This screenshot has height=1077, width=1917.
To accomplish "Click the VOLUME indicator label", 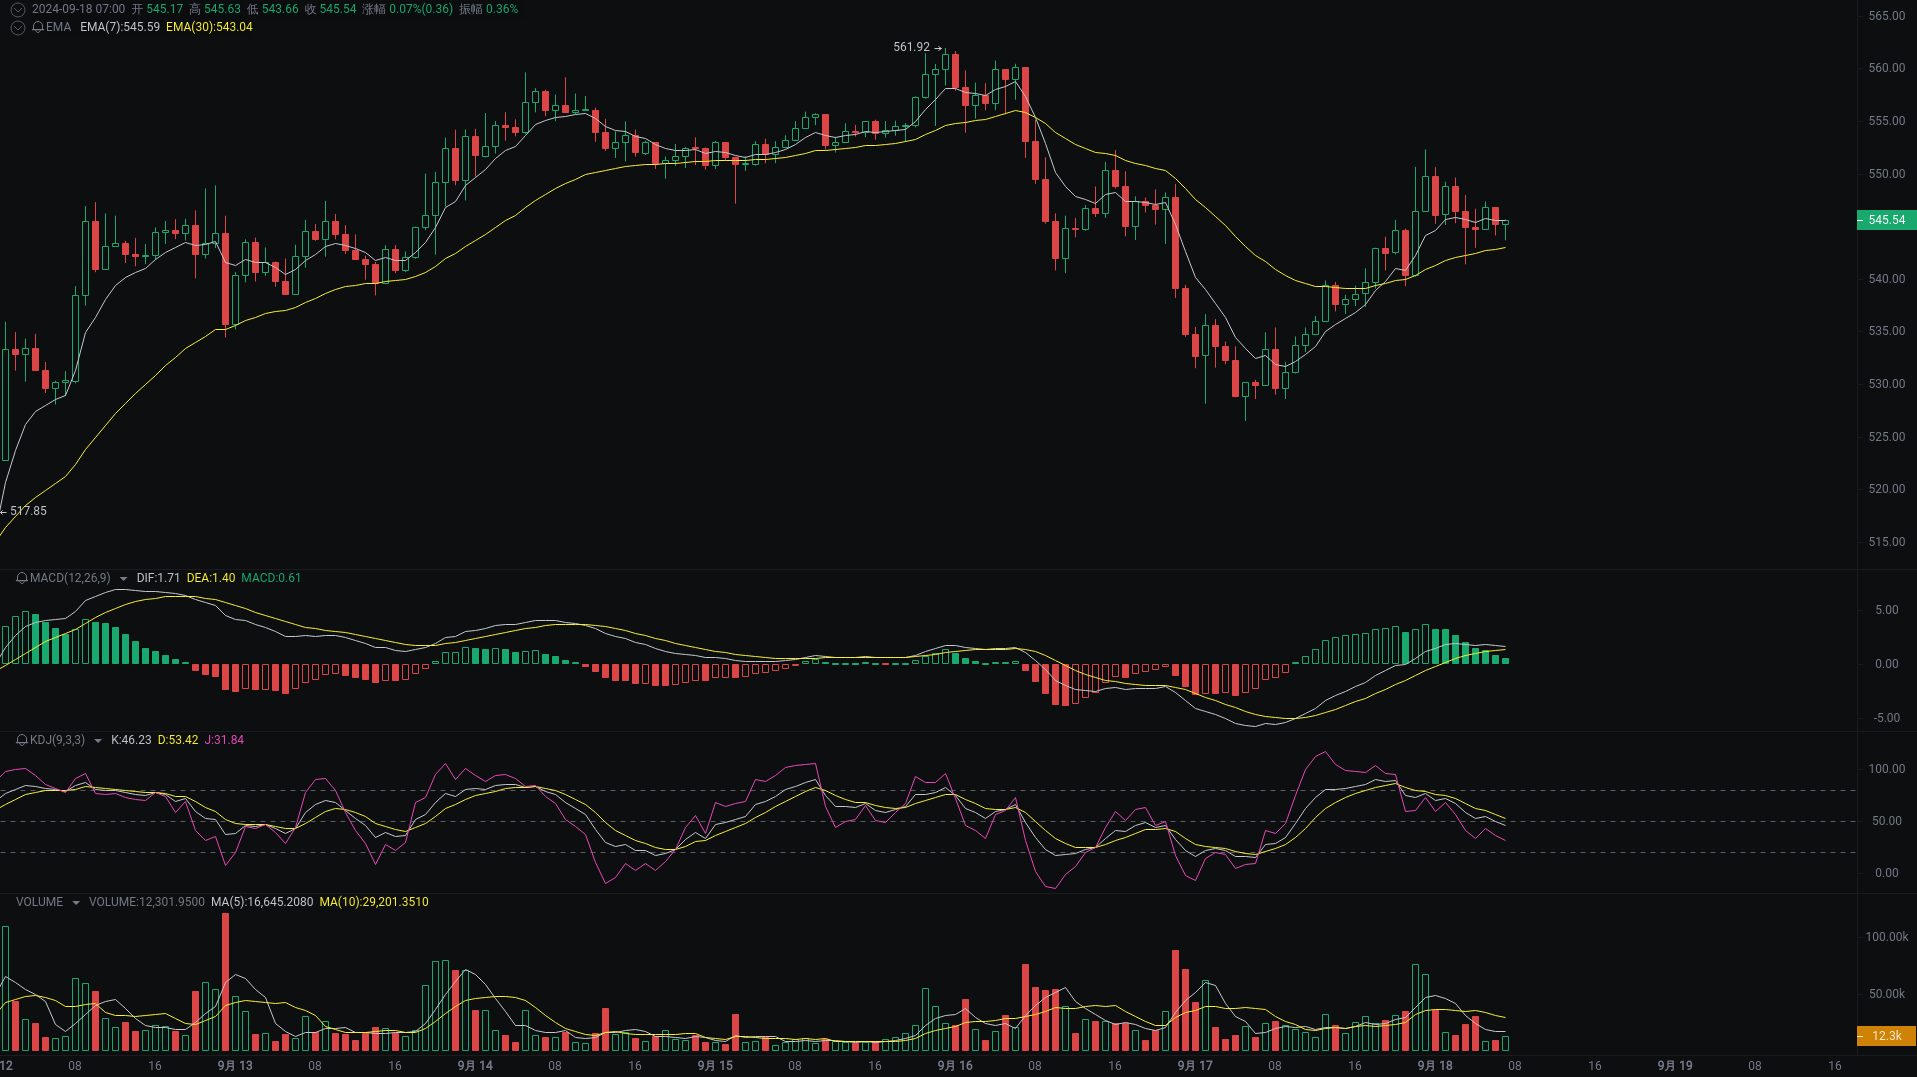I will pyautogui.click(x=39, y=902).
